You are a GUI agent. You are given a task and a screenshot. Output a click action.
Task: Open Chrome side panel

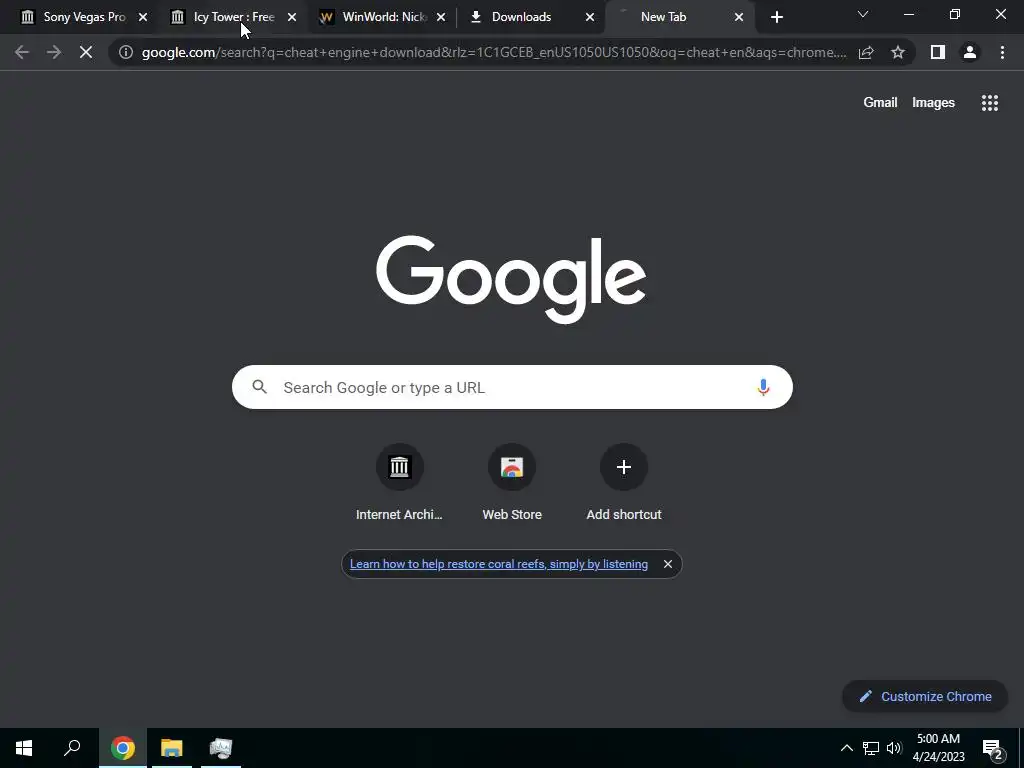click(938, 52)
